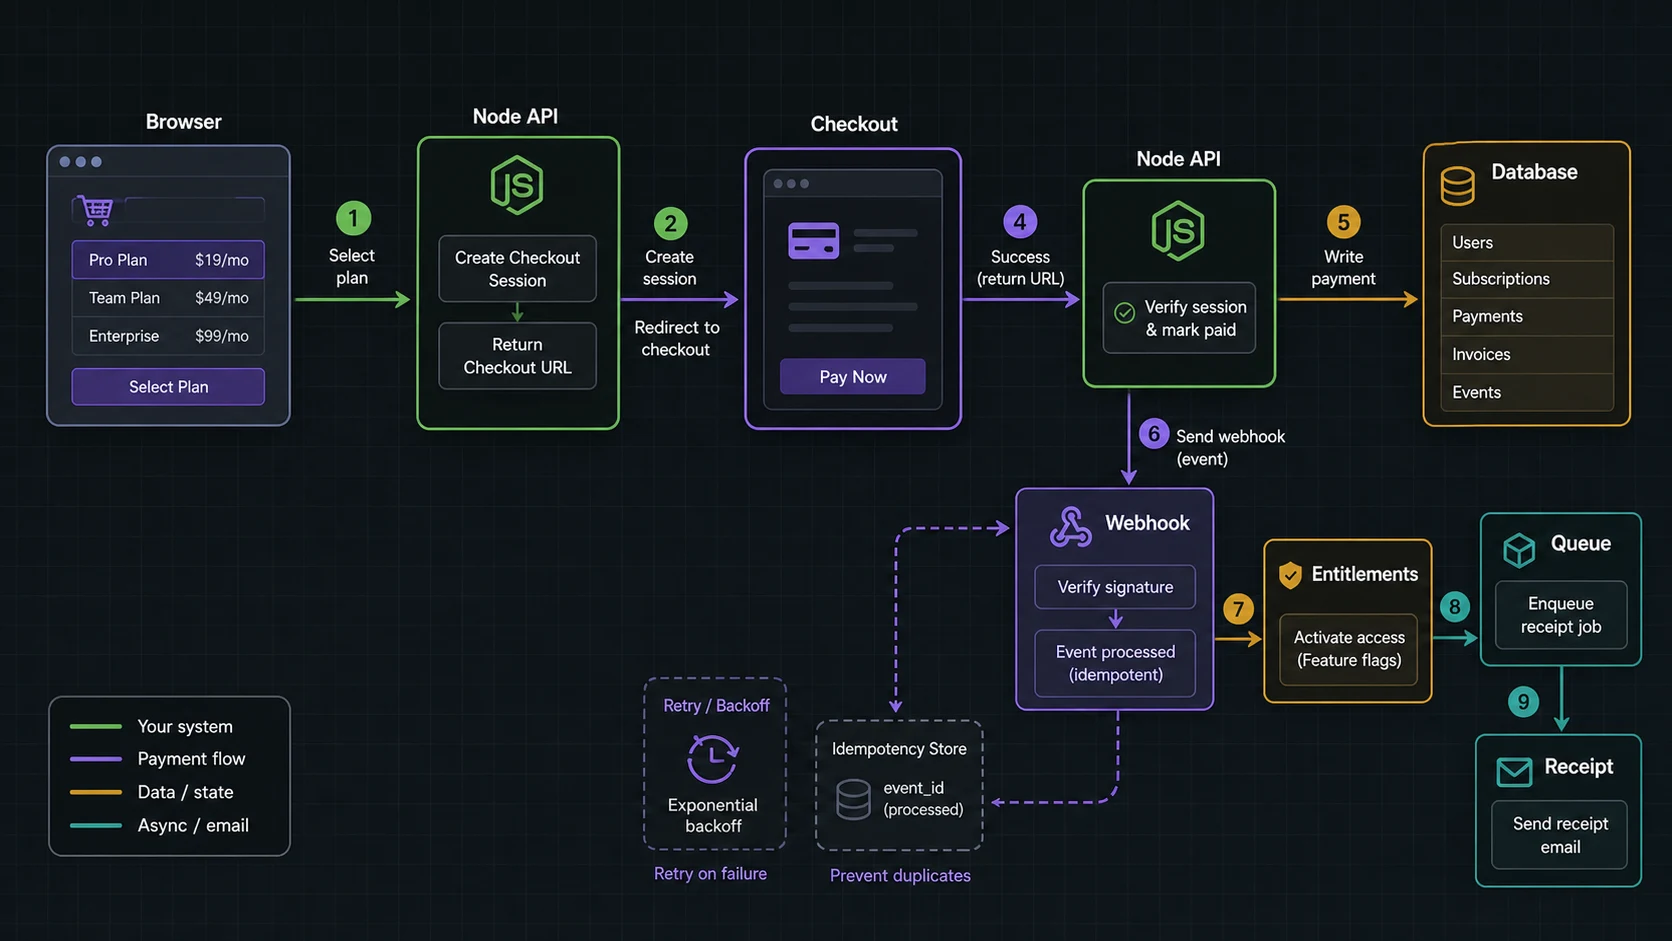
Task: Click the credit card icon in Checkout
Action: 813,241
